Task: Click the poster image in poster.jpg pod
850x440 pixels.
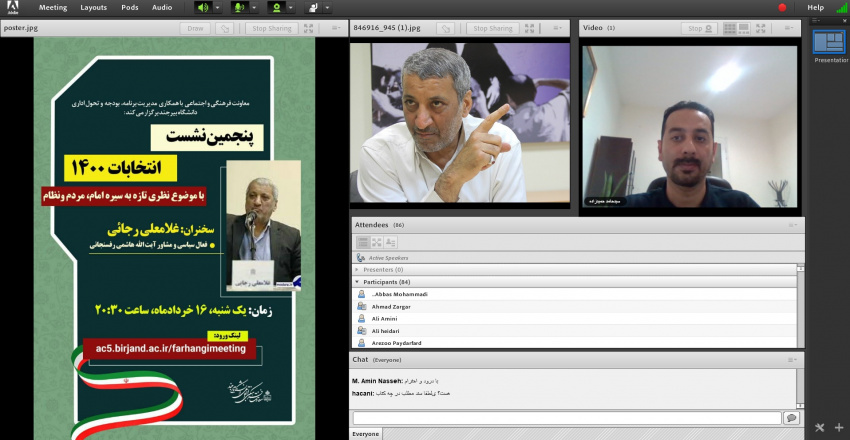Action: point(174,238)
